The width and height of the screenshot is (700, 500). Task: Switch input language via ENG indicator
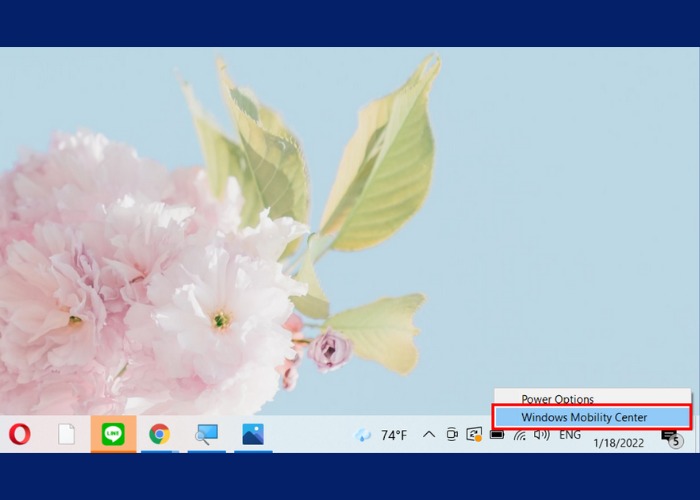[570, 435]
